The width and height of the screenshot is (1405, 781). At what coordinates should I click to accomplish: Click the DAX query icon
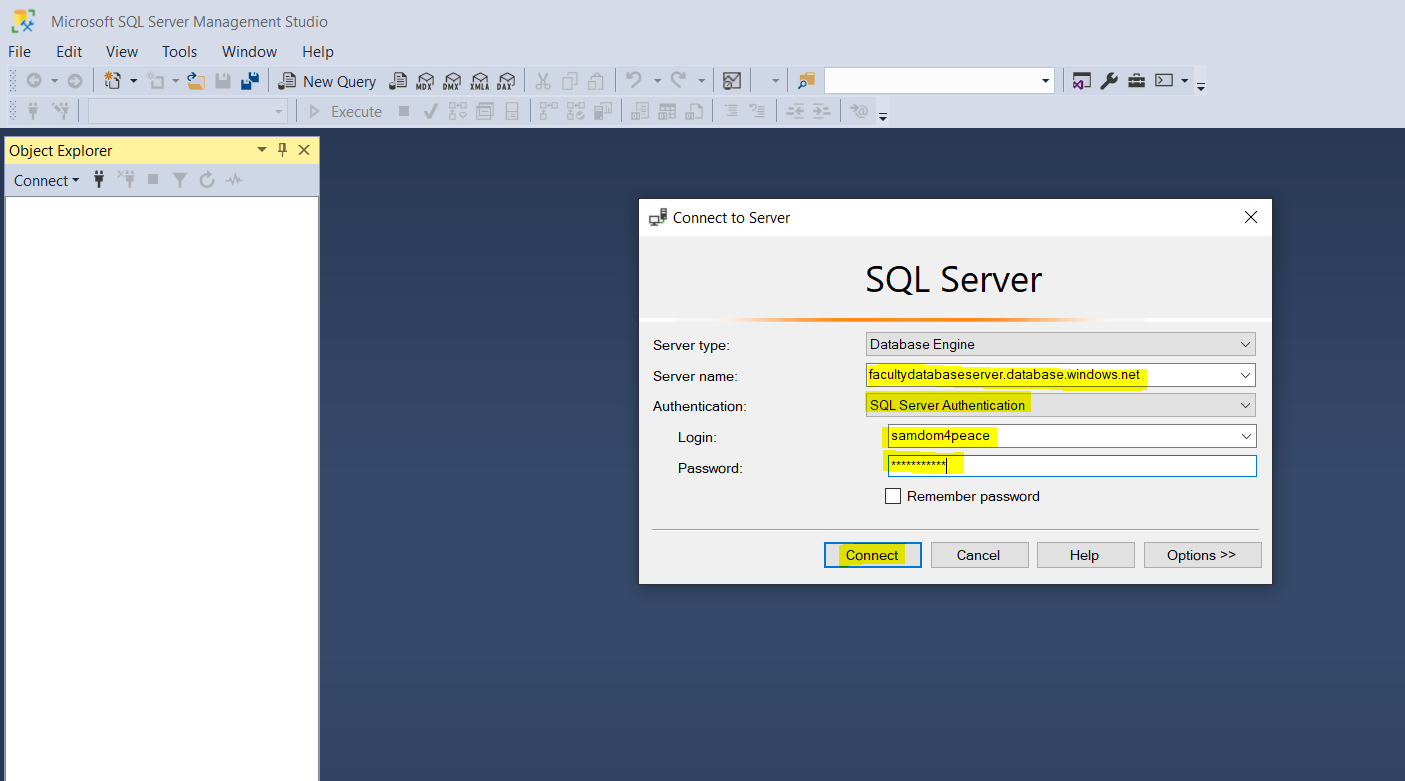coord(506,81)
